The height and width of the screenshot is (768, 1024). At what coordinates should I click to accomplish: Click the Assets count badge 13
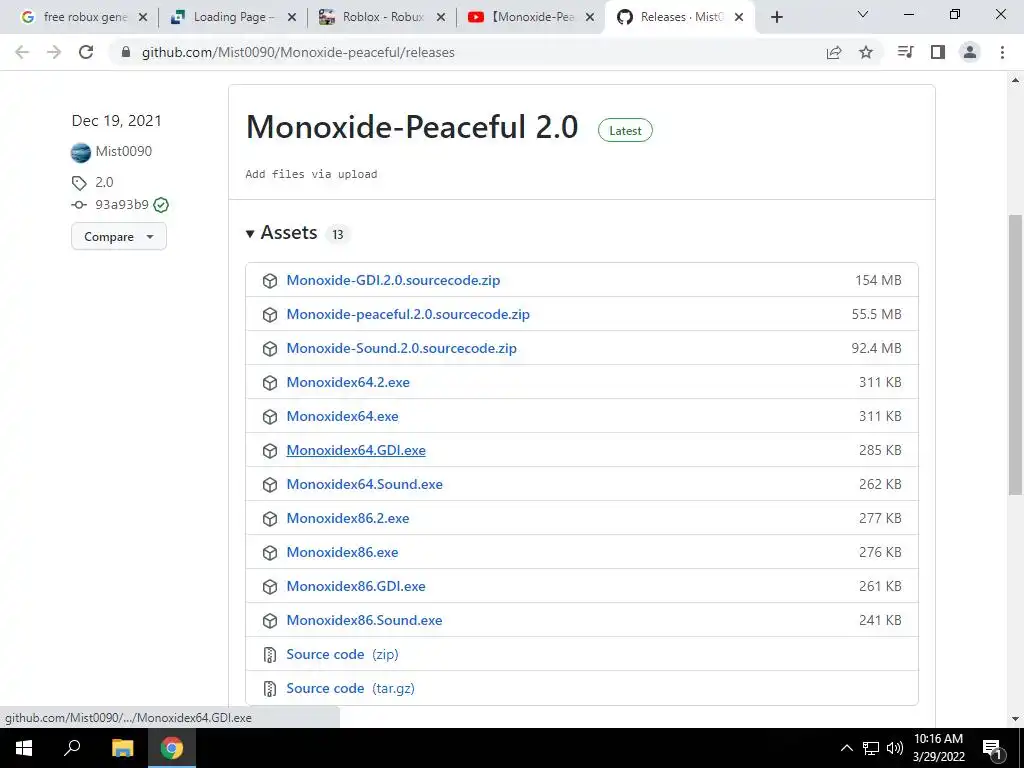click(x=338, y=234)
